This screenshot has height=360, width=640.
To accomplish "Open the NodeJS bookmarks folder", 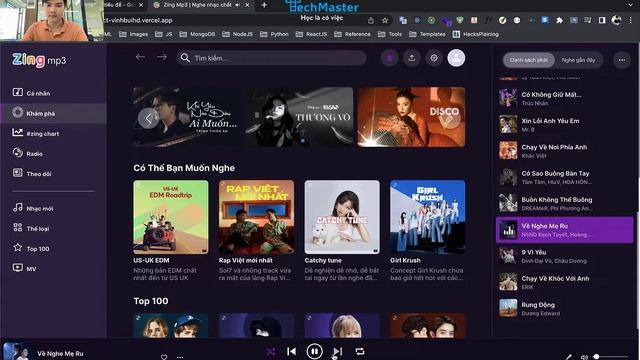I will point(238,34).
